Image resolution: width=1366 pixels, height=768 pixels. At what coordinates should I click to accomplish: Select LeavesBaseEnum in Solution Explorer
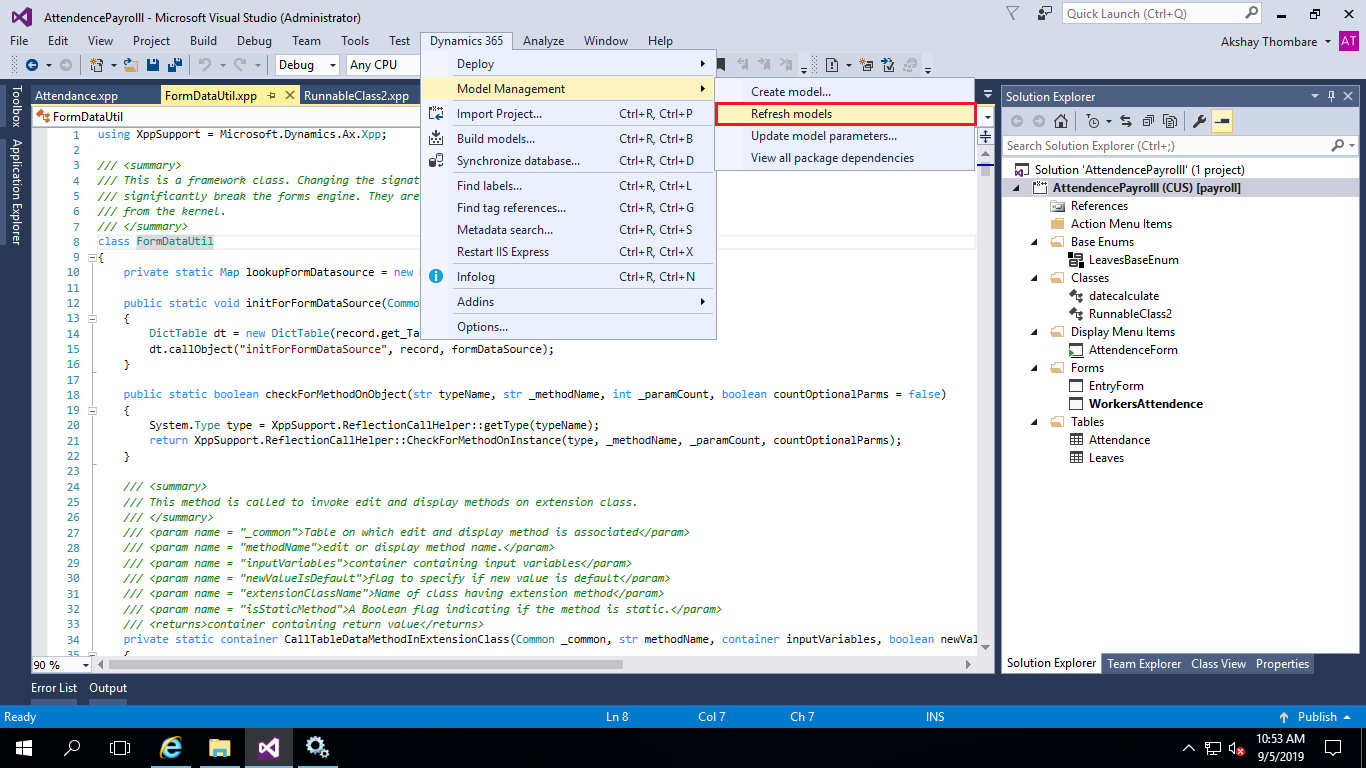(x=1133, y=260)
